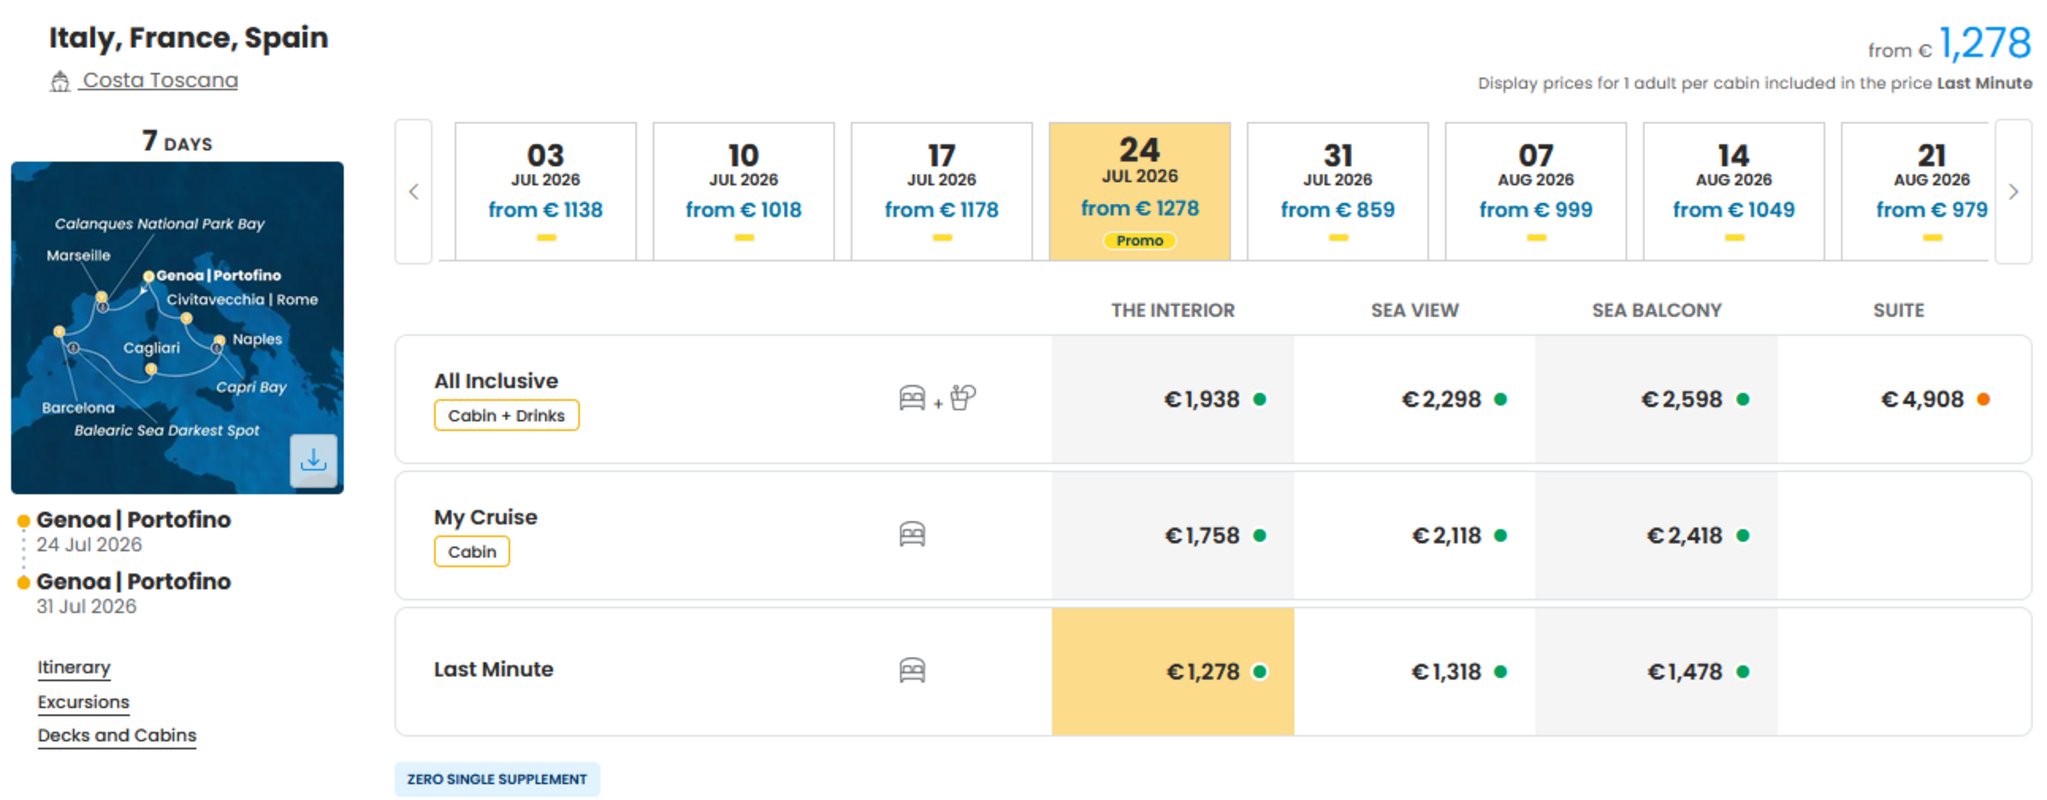Select the Last Minute Interior €1,278 price
Image resolution: width=2047 pixels, height=800 pixels.
coord(1173,672)
